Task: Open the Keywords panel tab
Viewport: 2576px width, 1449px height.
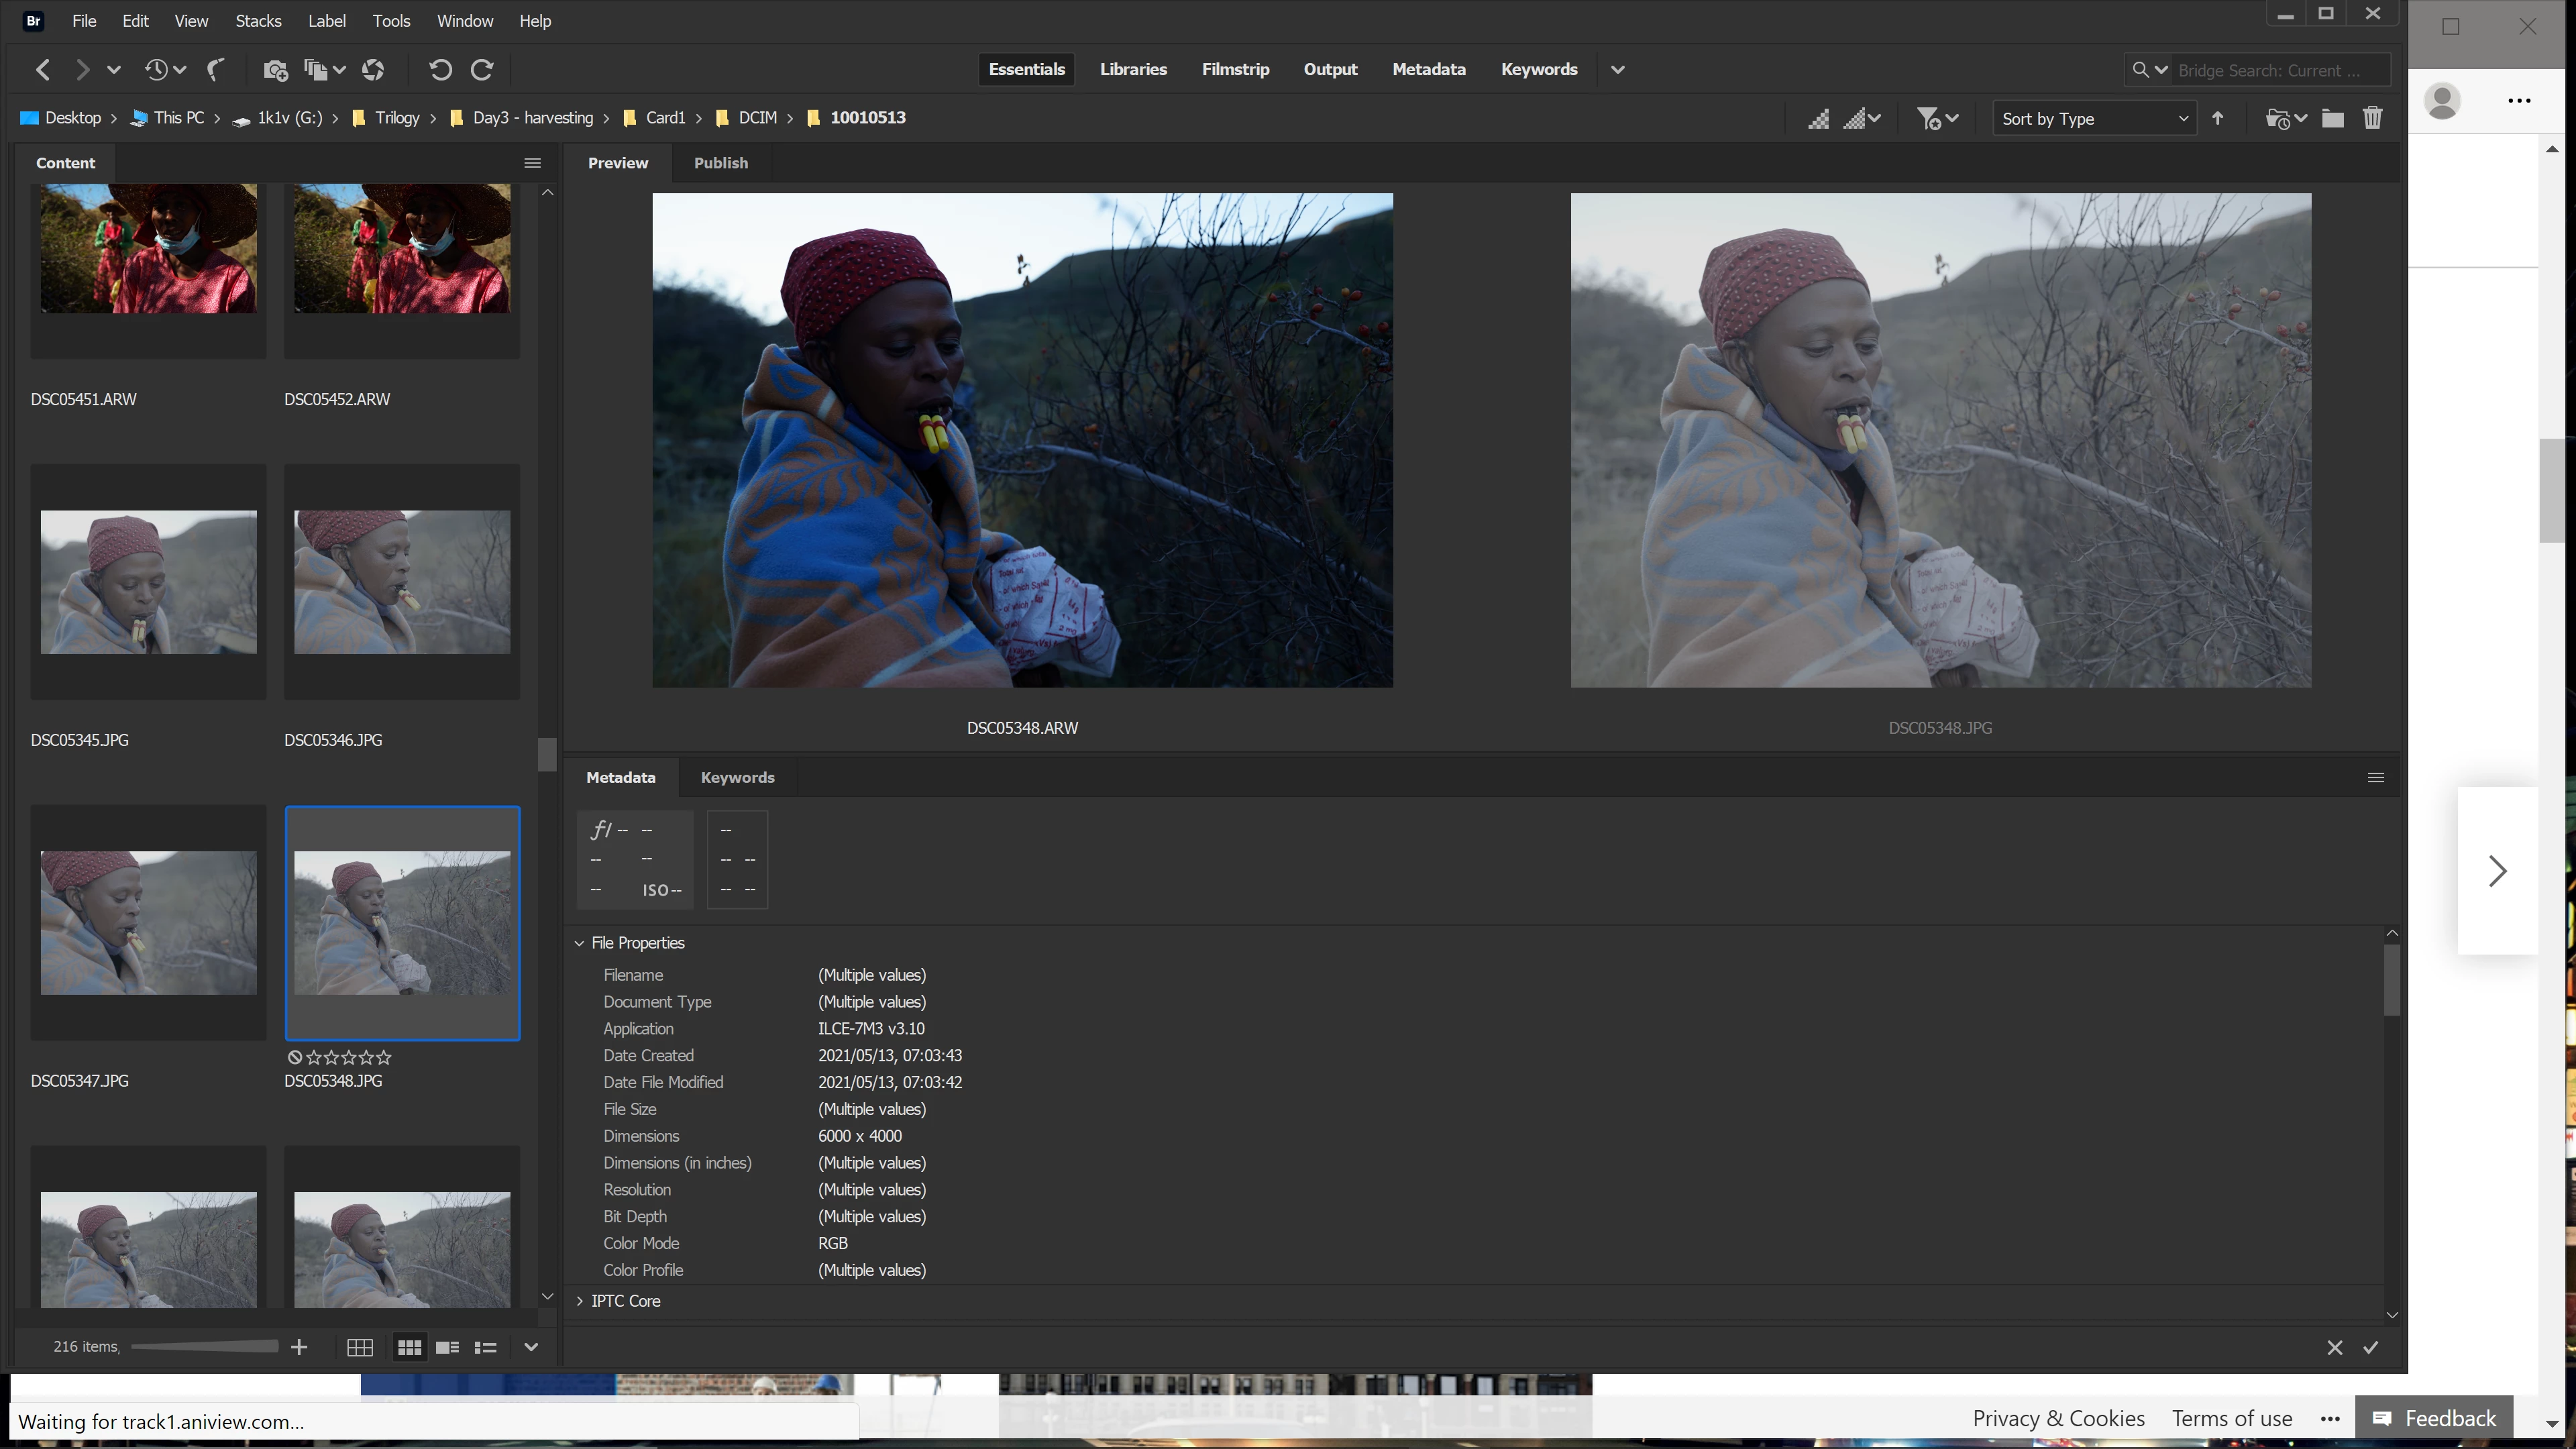Action: pos(737,778)
